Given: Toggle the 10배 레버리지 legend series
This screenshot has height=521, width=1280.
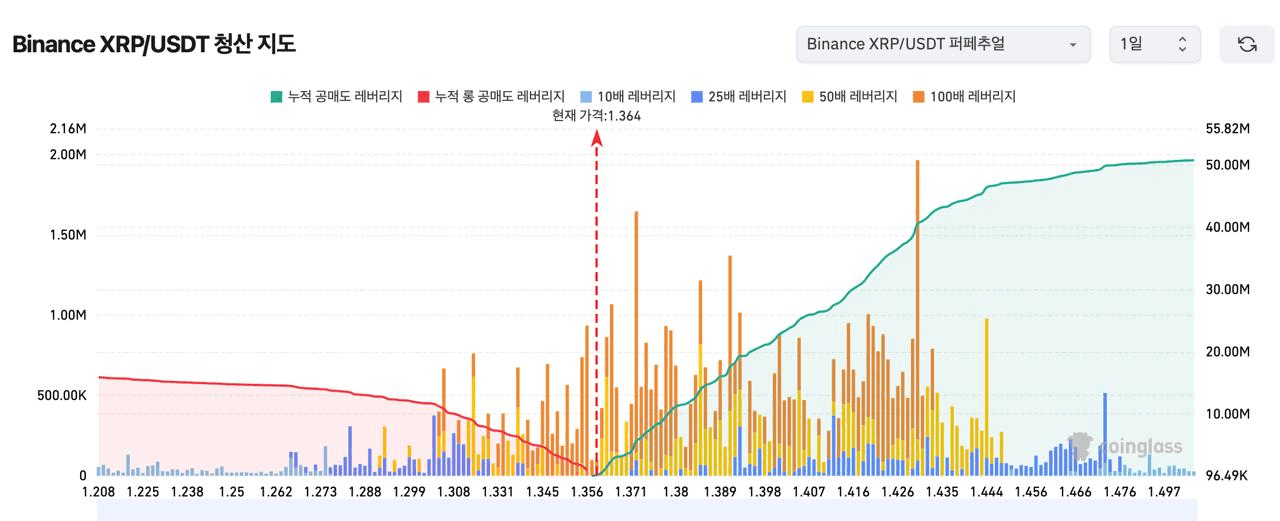Looking at the screenshot, I should [628, 97].
